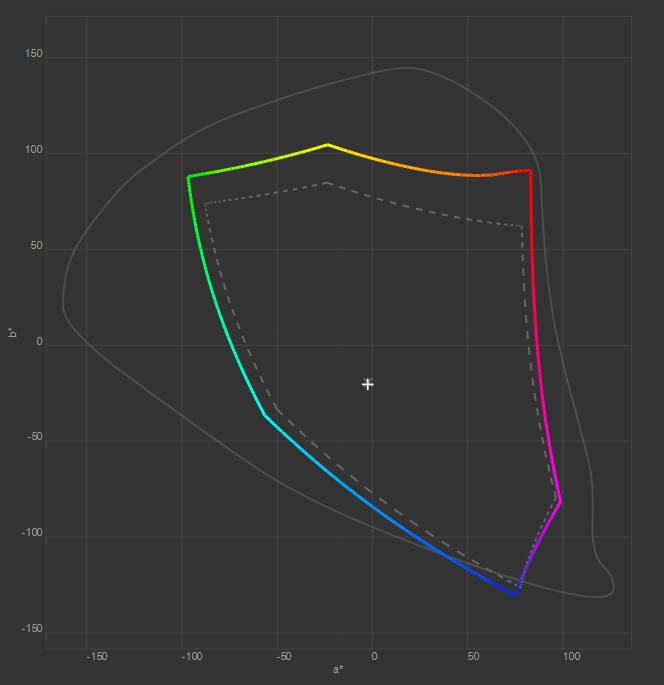Click the "150" tick label on the b* axis
Viewport: 664px width, 685px height.
[x=34, y=53]
